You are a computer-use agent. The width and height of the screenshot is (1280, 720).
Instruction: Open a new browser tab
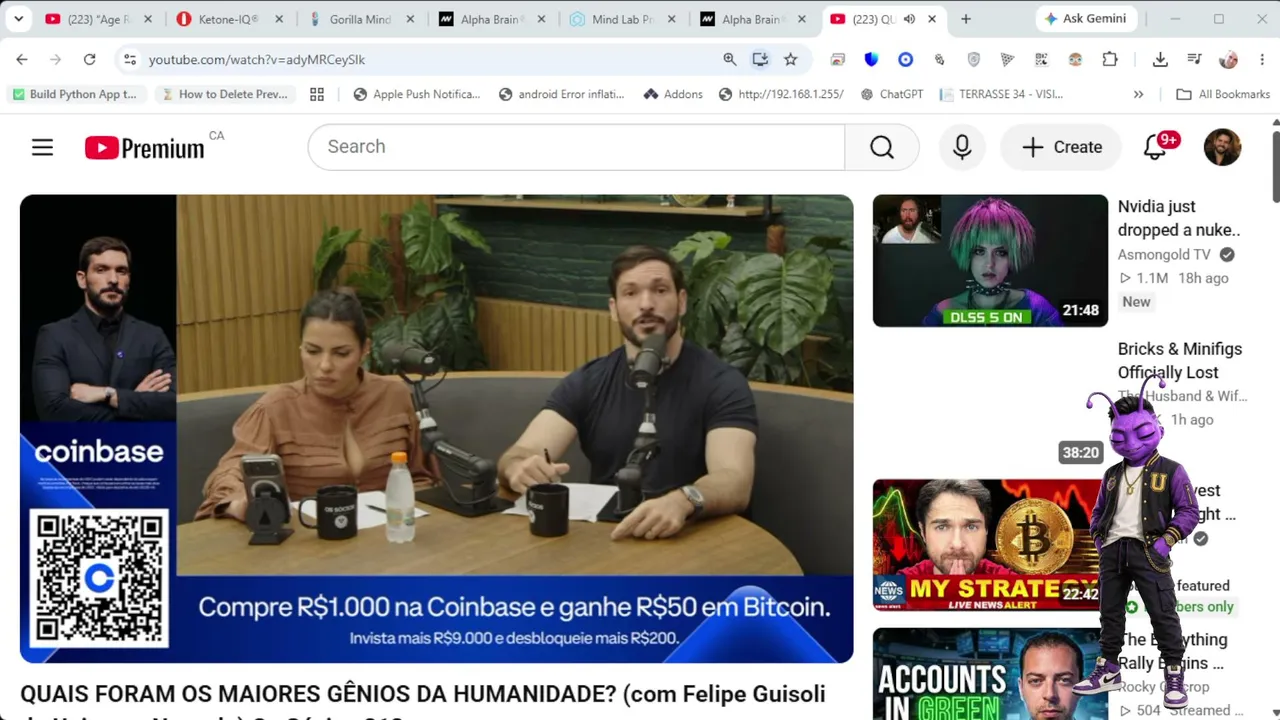point(965,19)
